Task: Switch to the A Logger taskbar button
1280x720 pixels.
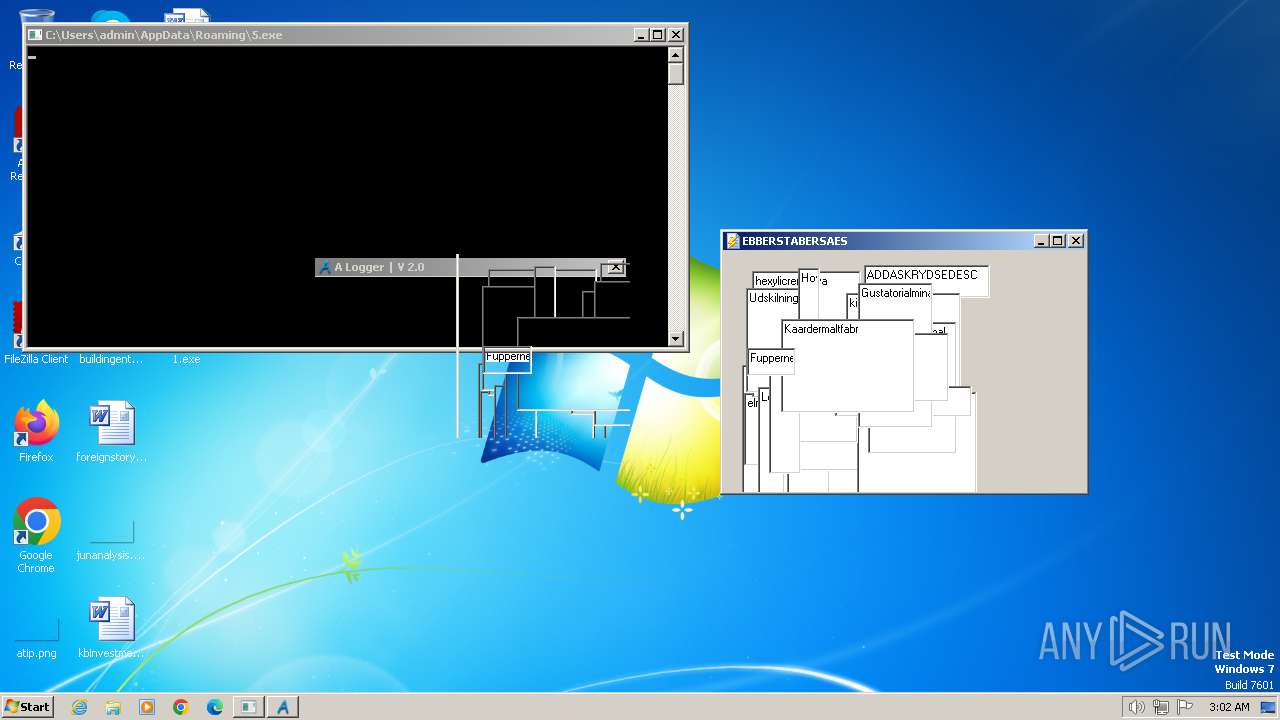Action: click(x=283, y=707)
